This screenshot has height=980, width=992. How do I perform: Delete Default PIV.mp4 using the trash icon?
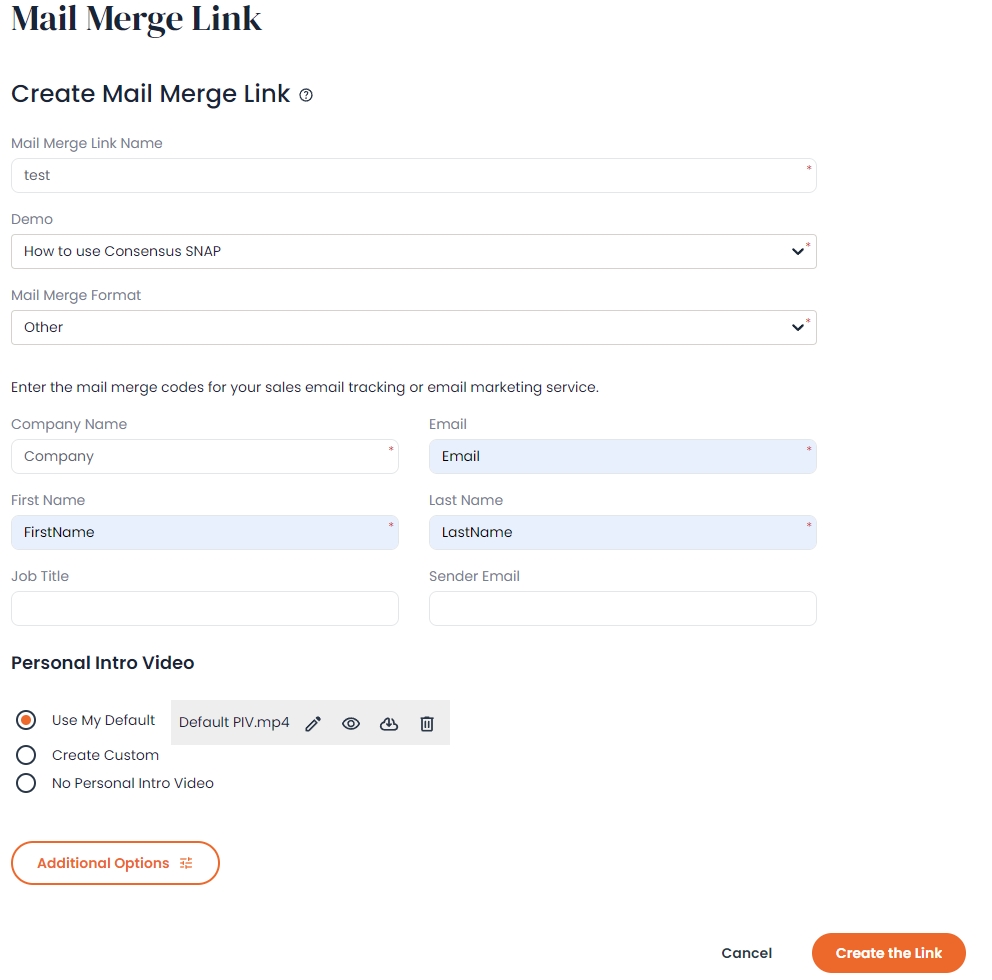427,723
